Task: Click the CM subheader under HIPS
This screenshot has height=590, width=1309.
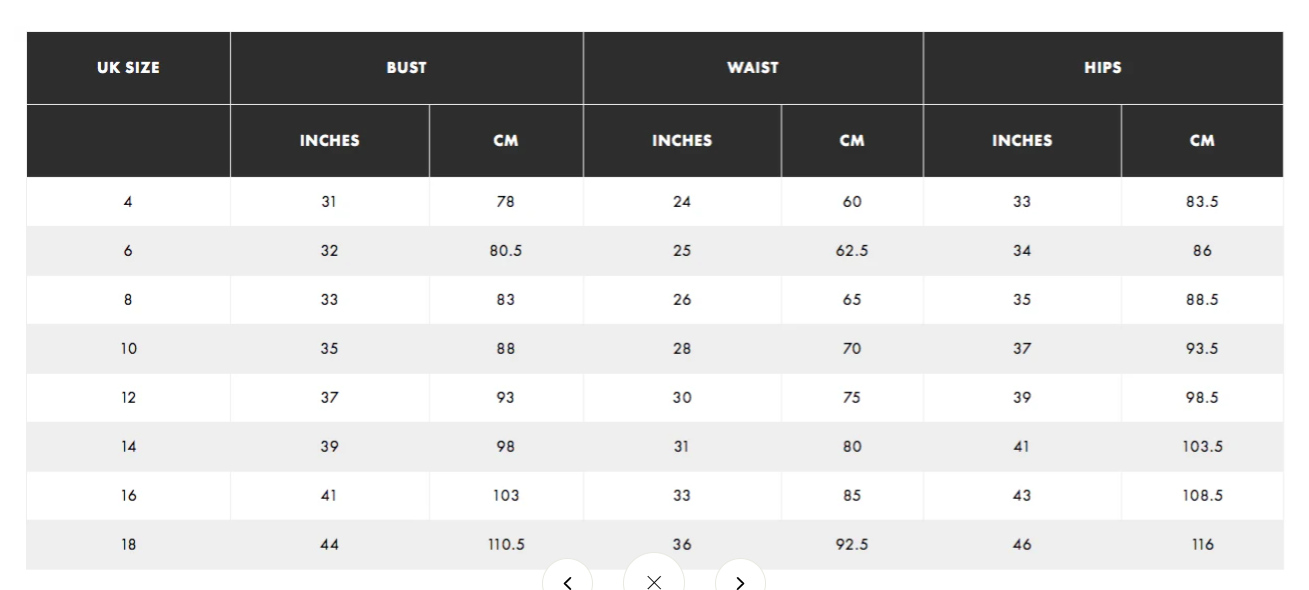Action: (1202, 141)
